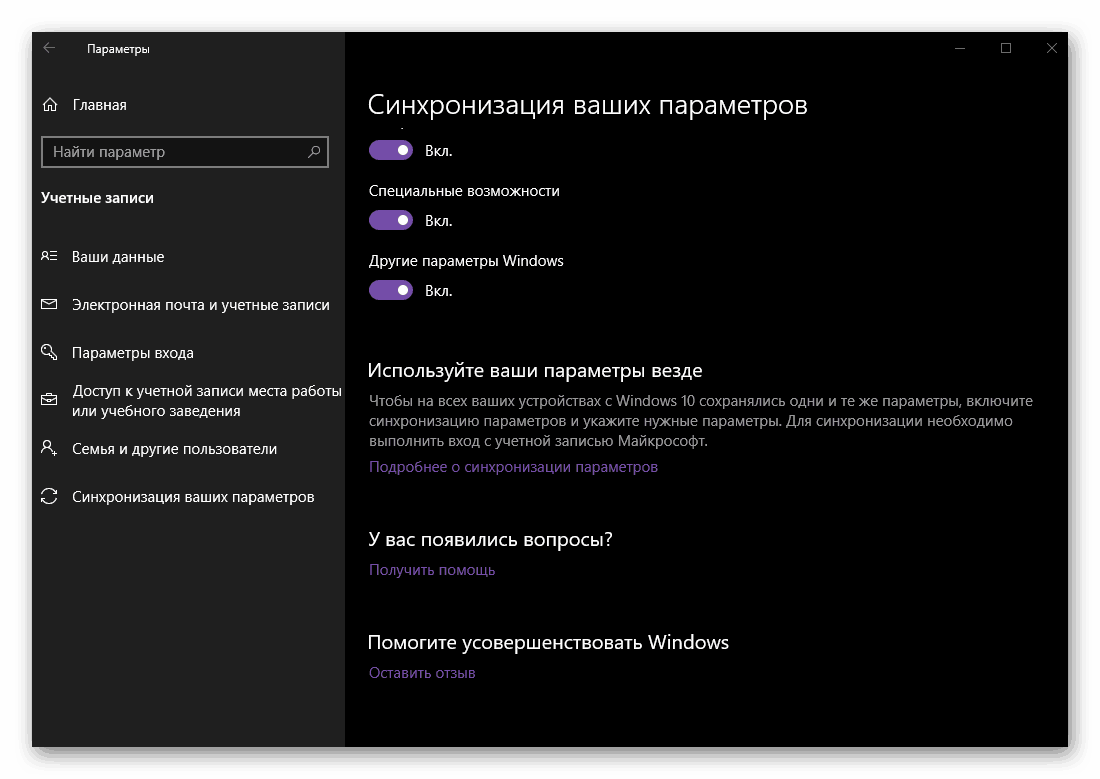This screenshot has height=779, width=1100.
Task: Click the briefcase icon for work access
Action: 49,399
